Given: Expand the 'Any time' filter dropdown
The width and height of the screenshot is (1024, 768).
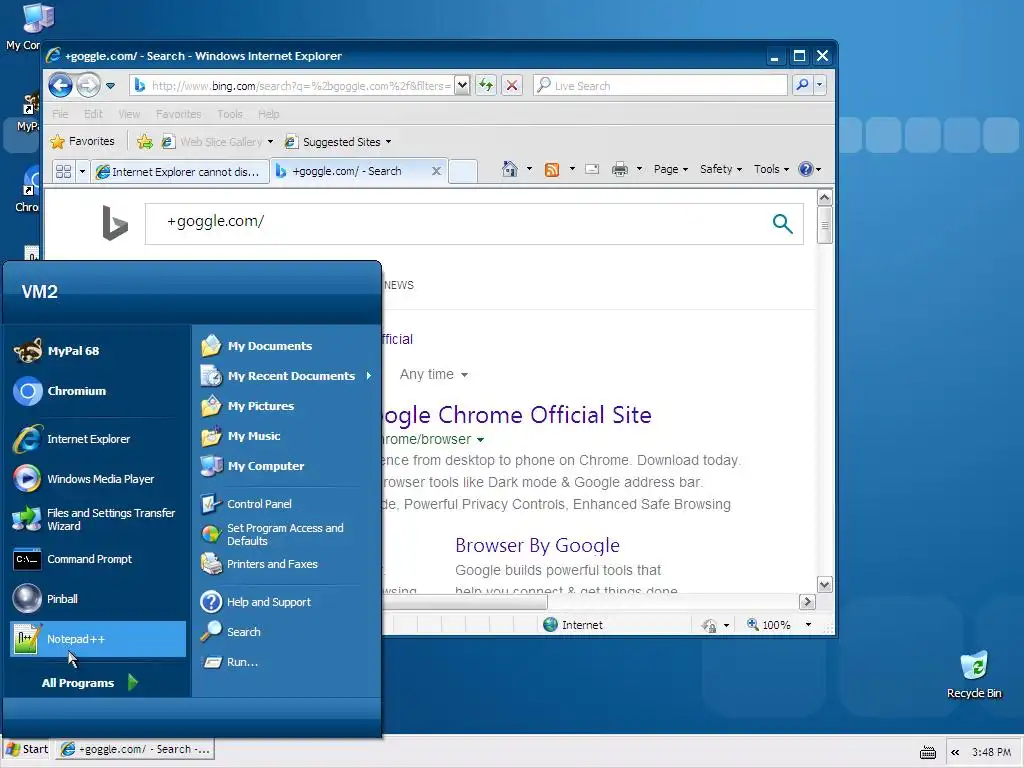Looking at the screenshot, I should tap(434, 374).
